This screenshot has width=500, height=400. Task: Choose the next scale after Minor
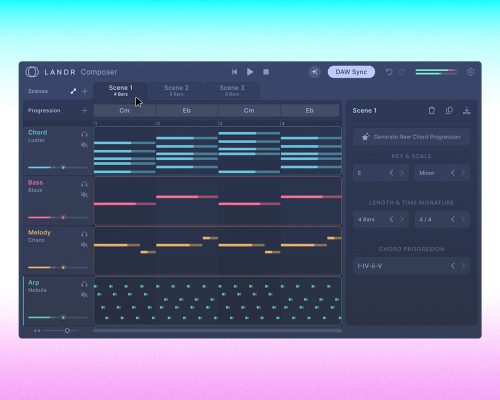coord(463,173)
